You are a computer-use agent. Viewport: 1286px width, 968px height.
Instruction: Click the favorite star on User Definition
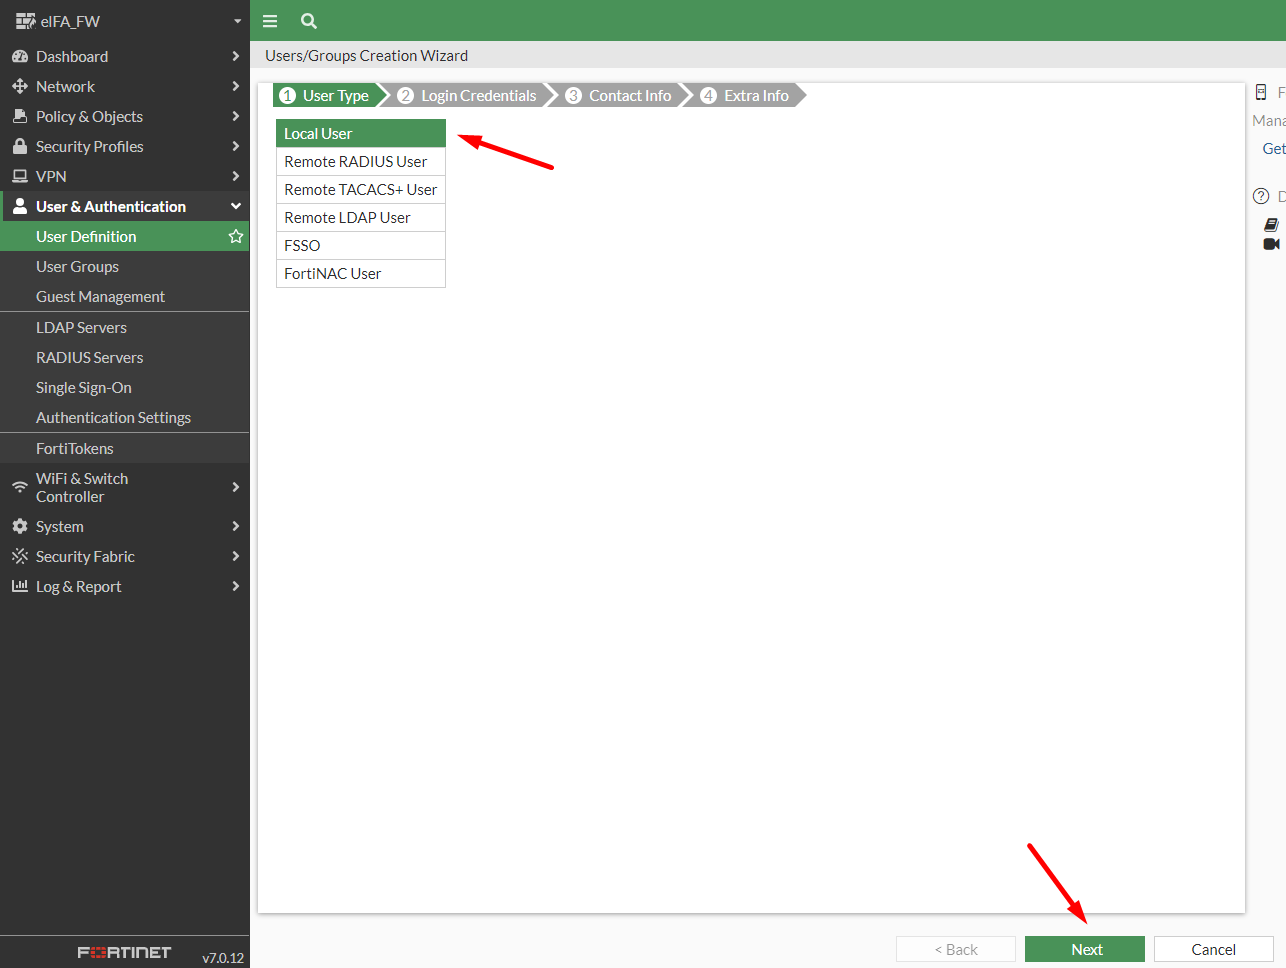[x=236, y=237]
